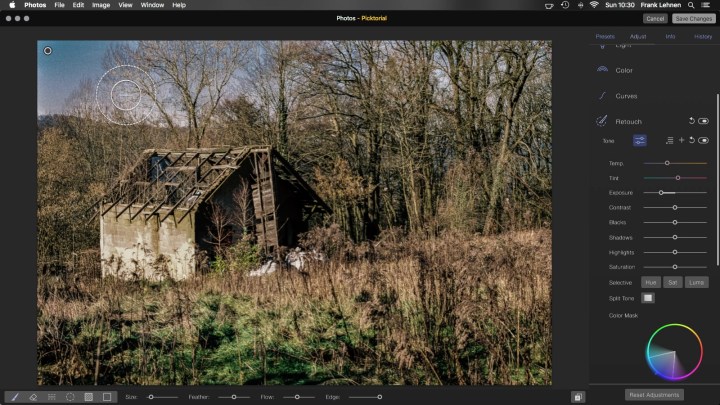This screenshot has height=405, width=720.
Task: Click the Size slider handle
Action: coord(151,397)
